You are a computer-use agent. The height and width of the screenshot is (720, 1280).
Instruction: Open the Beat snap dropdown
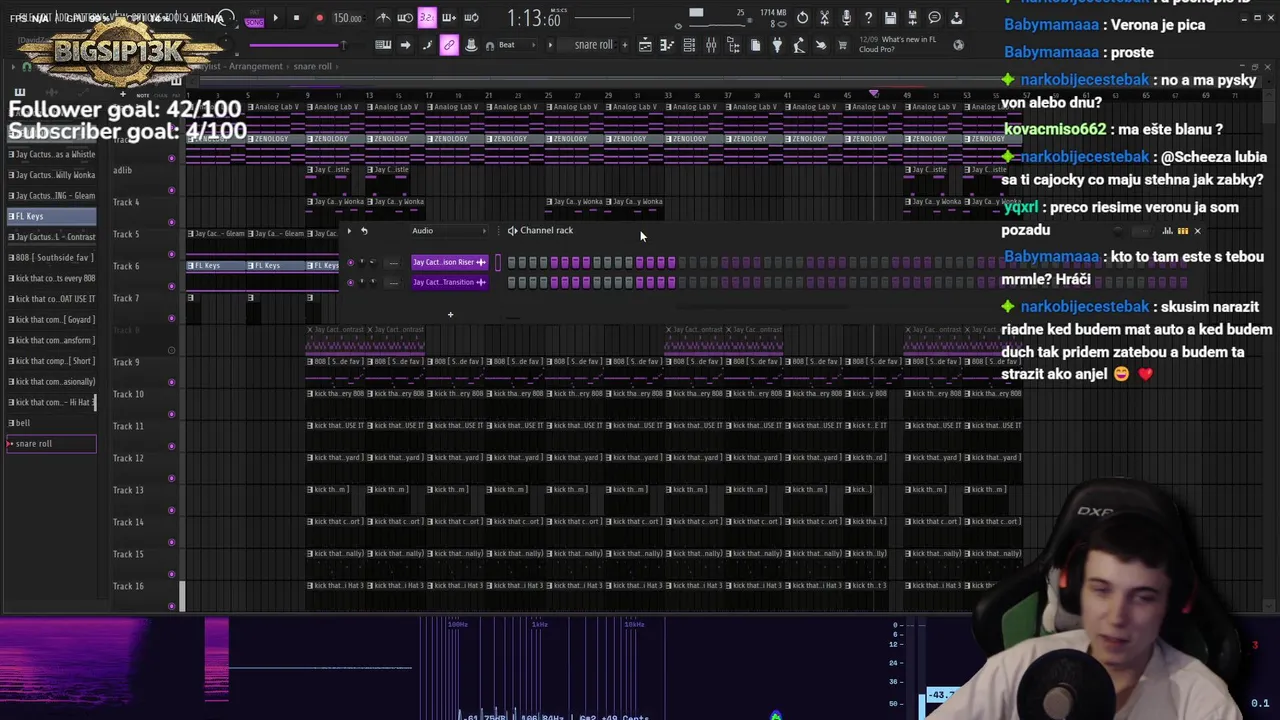[515, 45]
